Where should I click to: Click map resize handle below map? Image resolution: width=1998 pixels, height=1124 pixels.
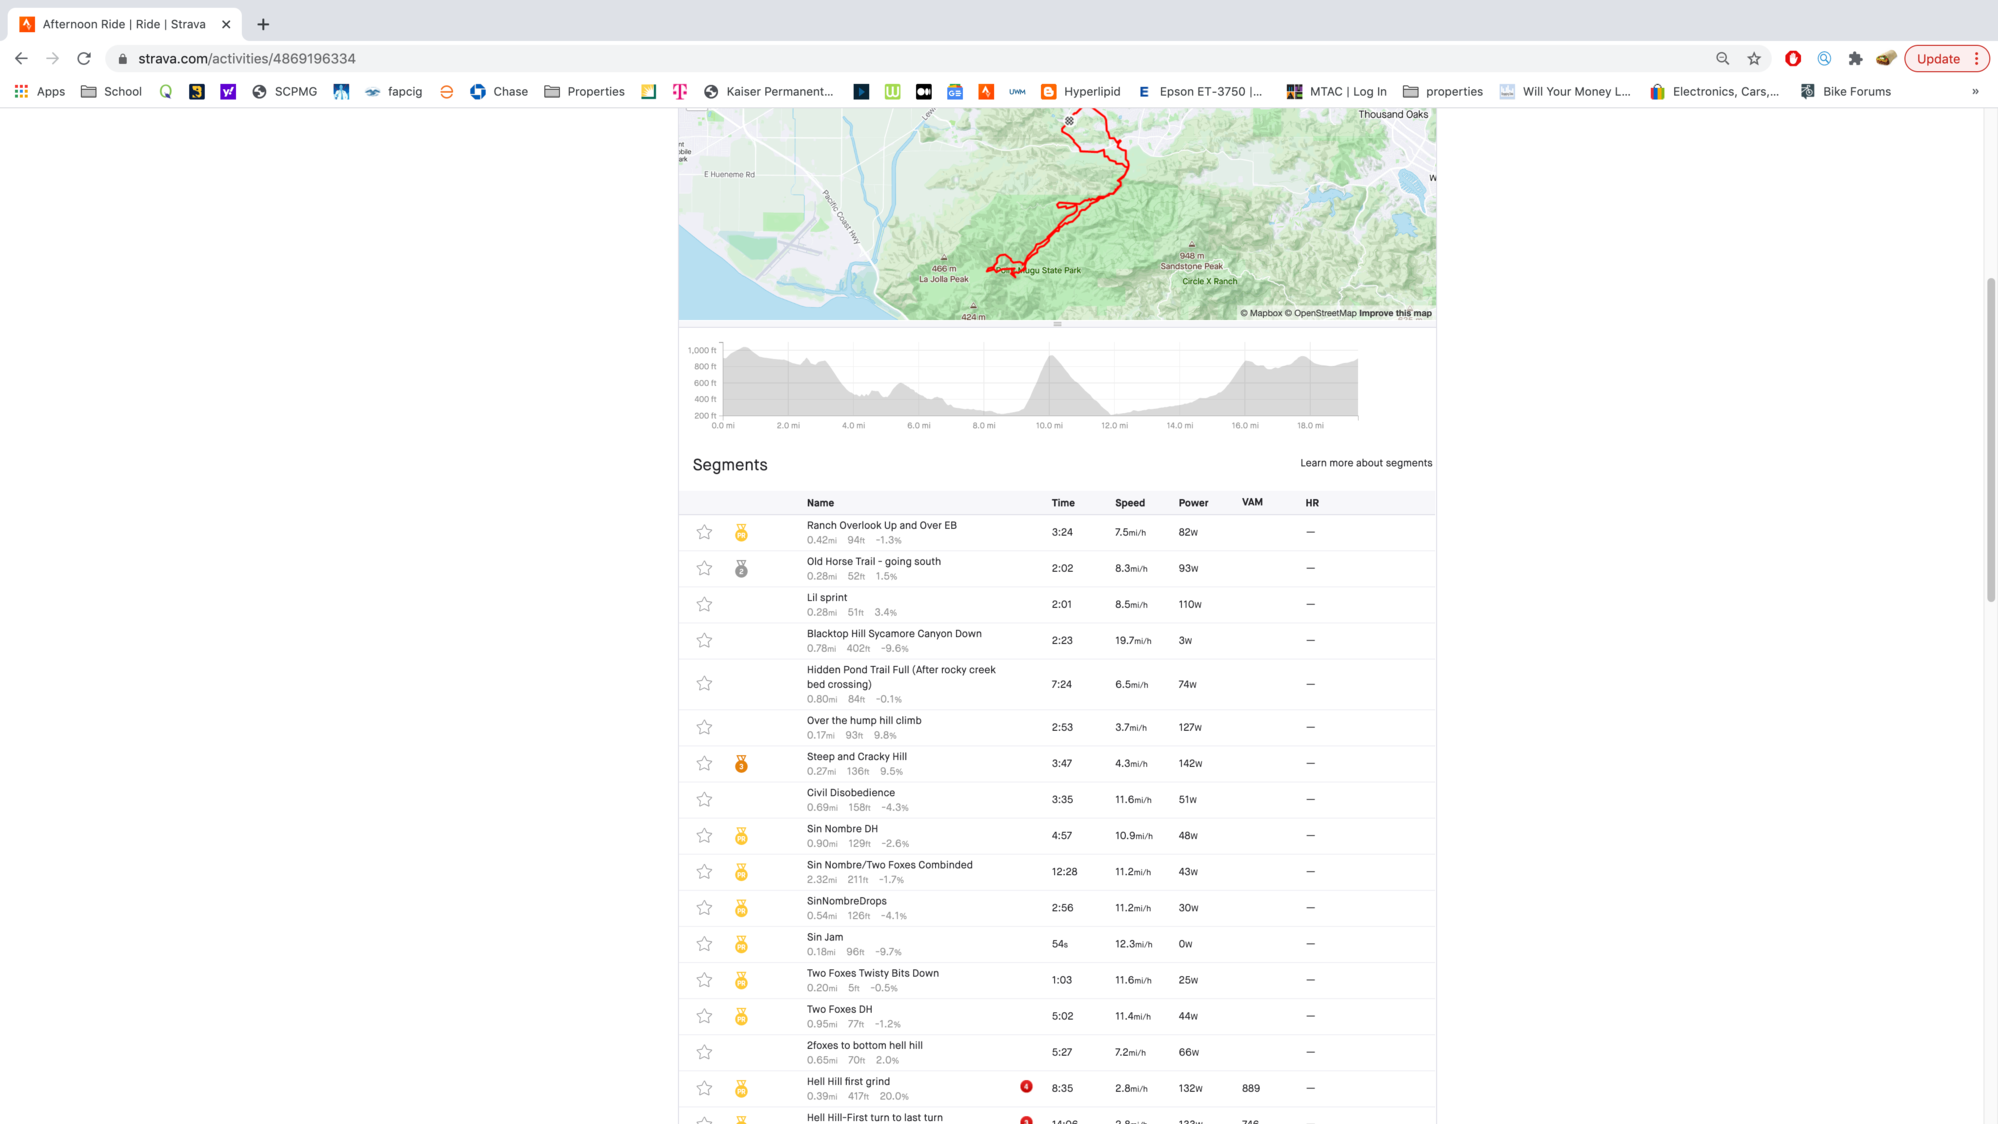1057,324
